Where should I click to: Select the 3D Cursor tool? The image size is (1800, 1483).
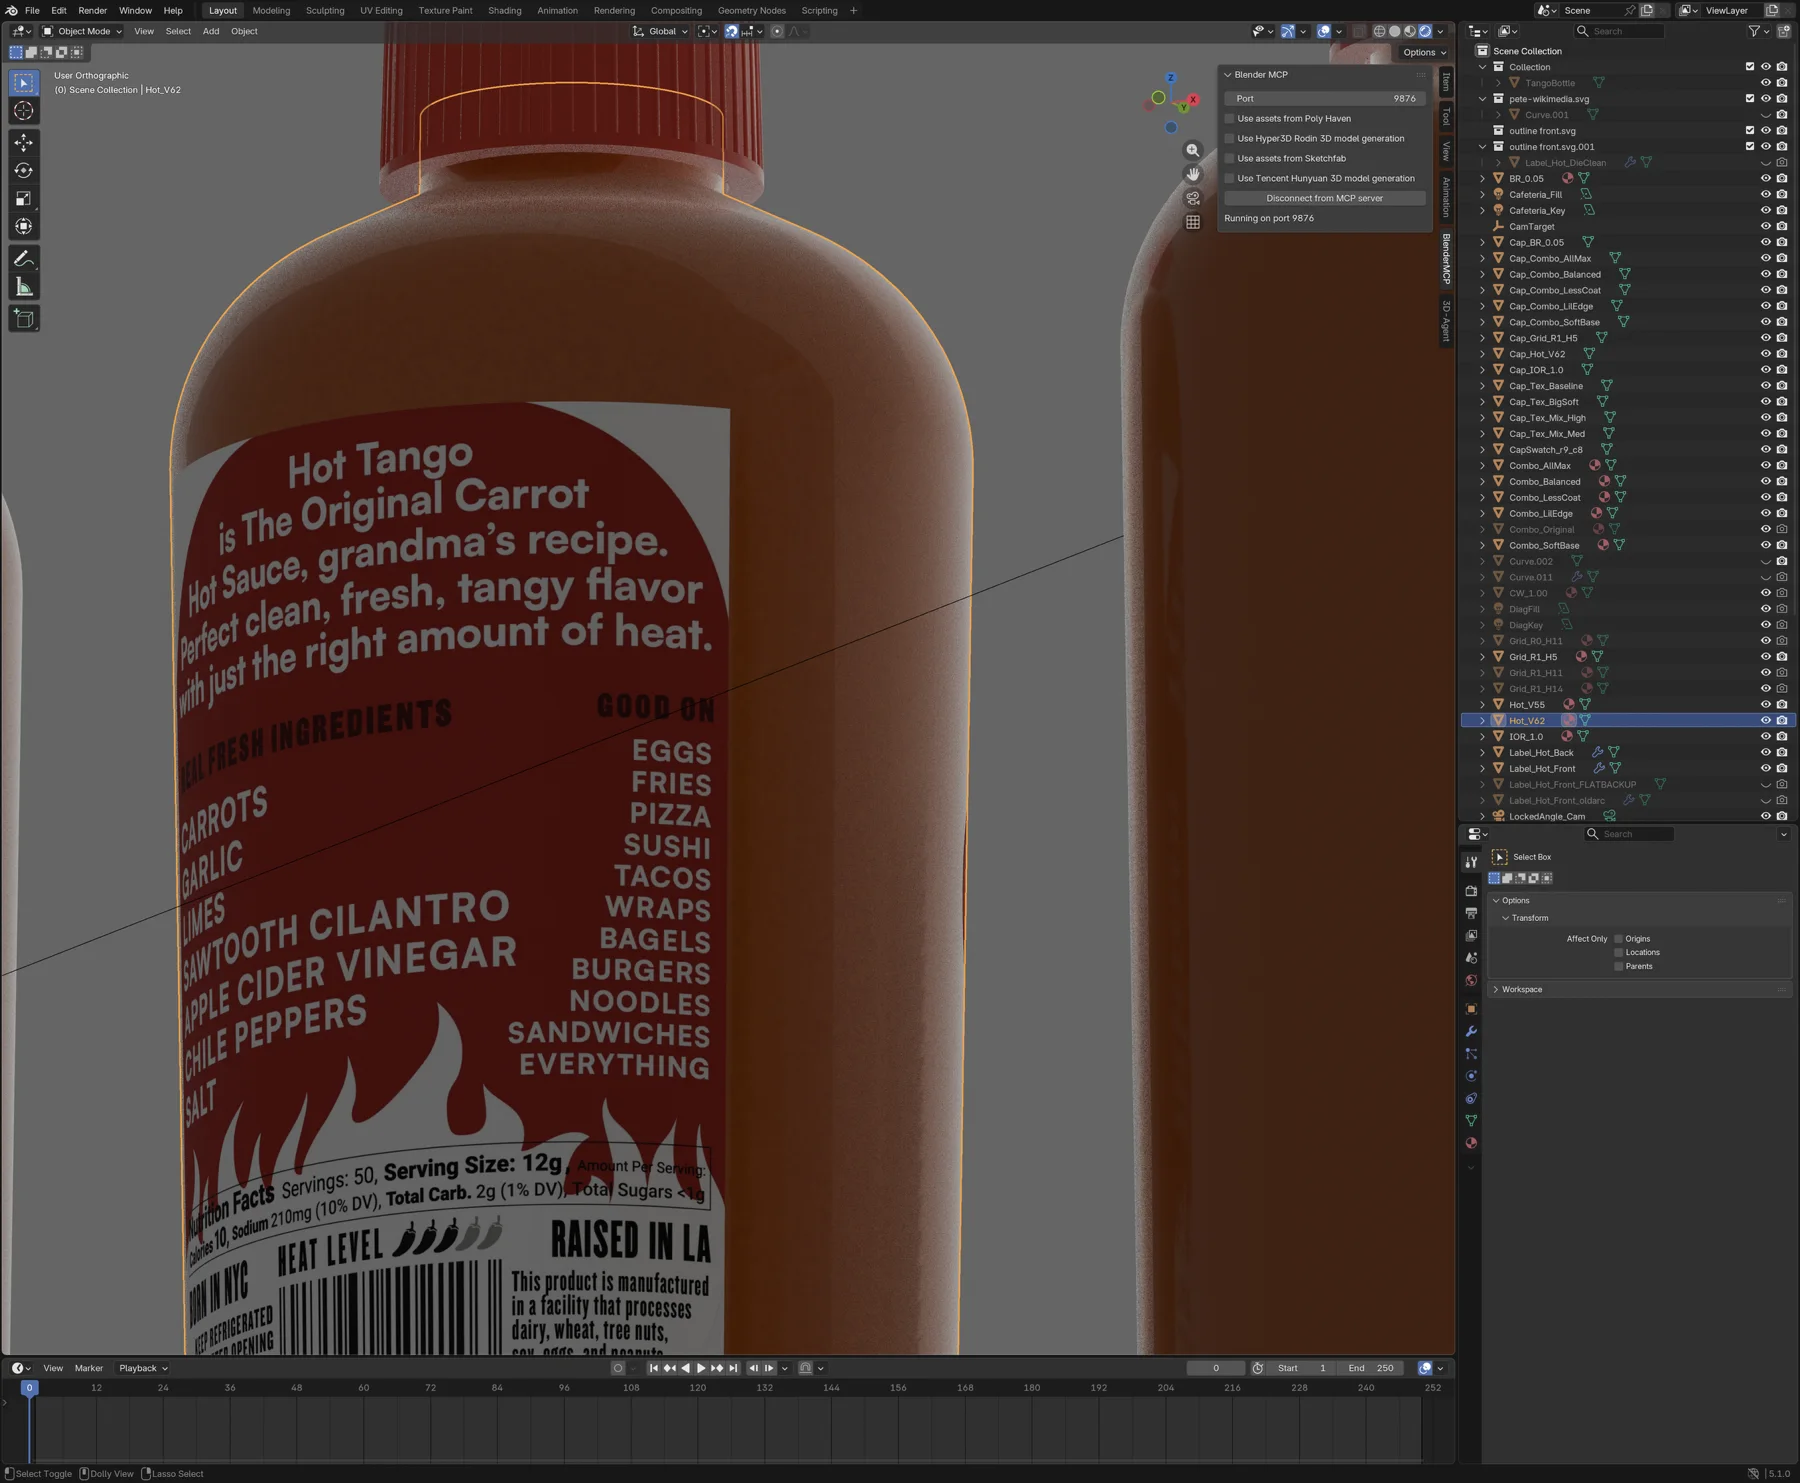pyautogui.click(x=24, y=112)
